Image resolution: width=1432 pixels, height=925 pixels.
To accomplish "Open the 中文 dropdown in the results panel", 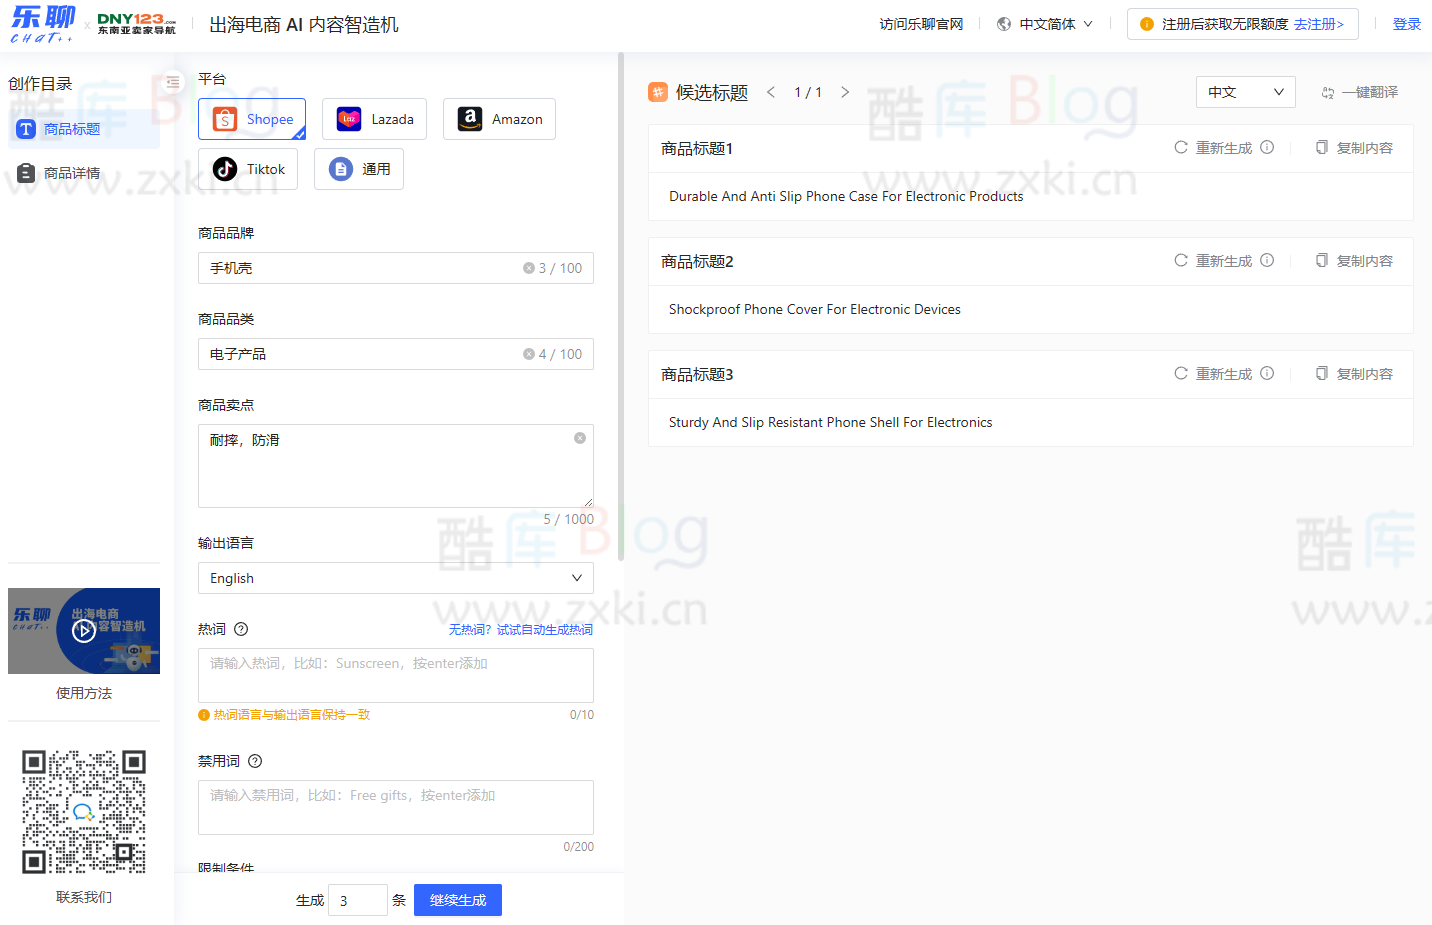I will pyautogui.click(x=1245, y=91).
